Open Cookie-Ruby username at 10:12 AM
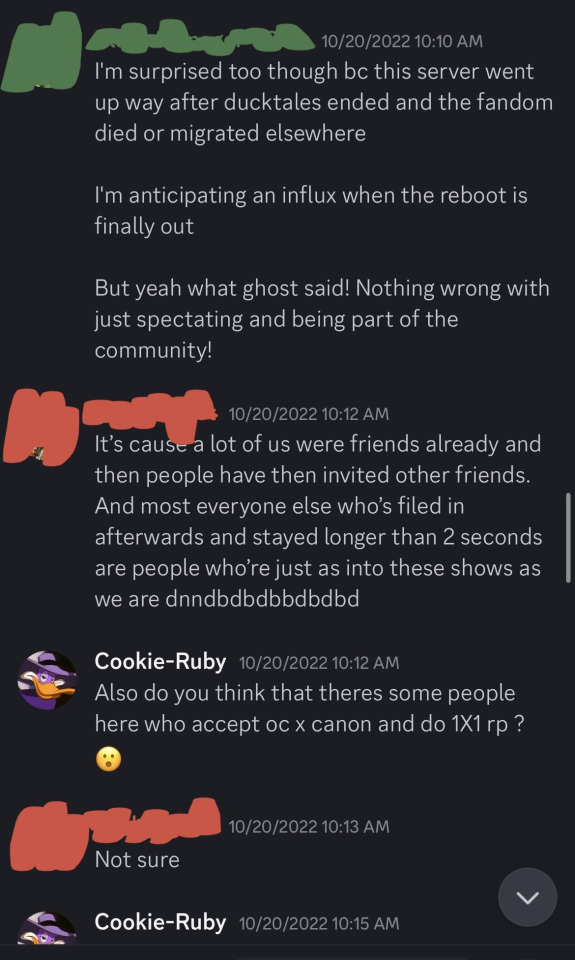This screenshot has height=960, width=575. point(160,662)
